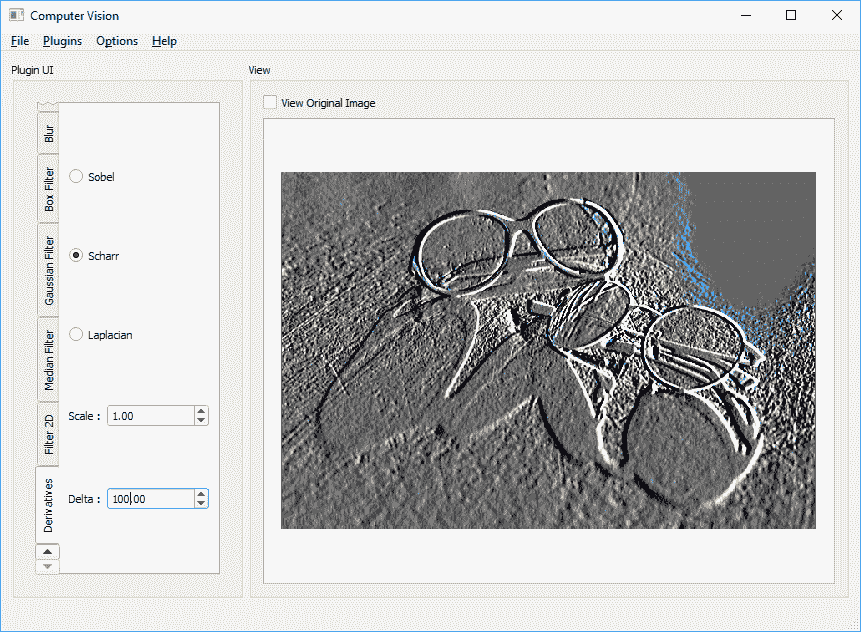The width and height of the screenshot is (861, 632).
Task: Decrease the Delta value with down arrow
Action: pos(201,503)
